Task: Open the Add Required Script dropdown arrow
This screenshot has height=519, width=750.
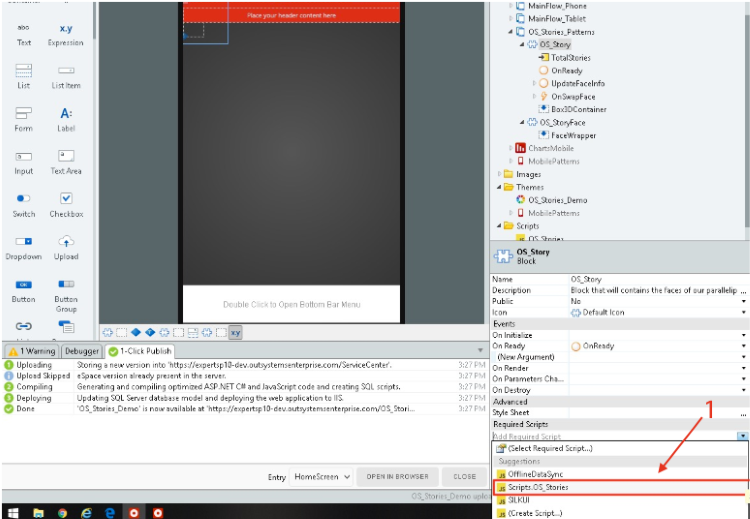Action: [x=743, y=436]
